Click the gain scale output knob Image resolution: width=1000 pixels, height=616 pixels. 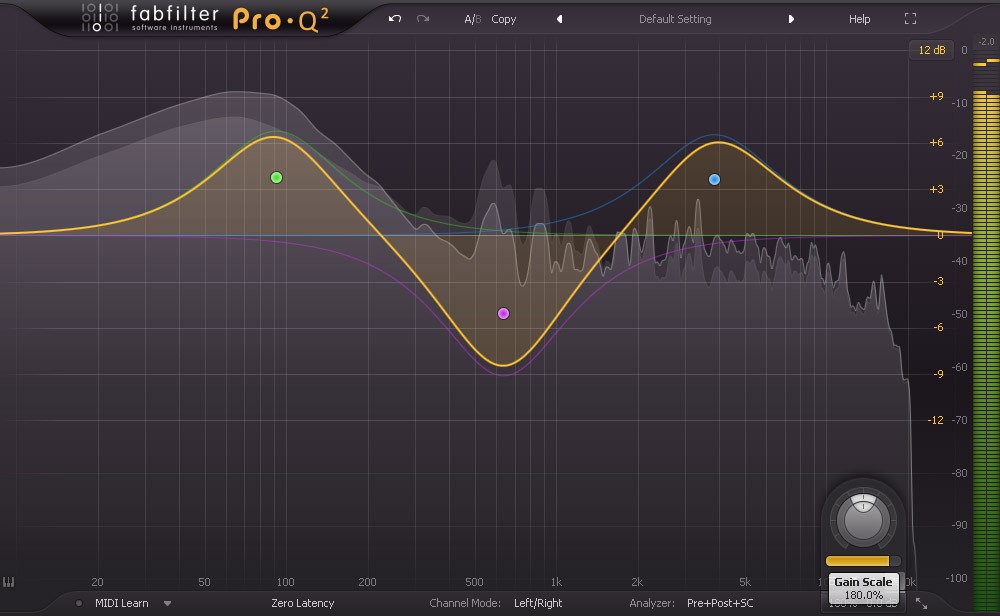coord(863,519)
